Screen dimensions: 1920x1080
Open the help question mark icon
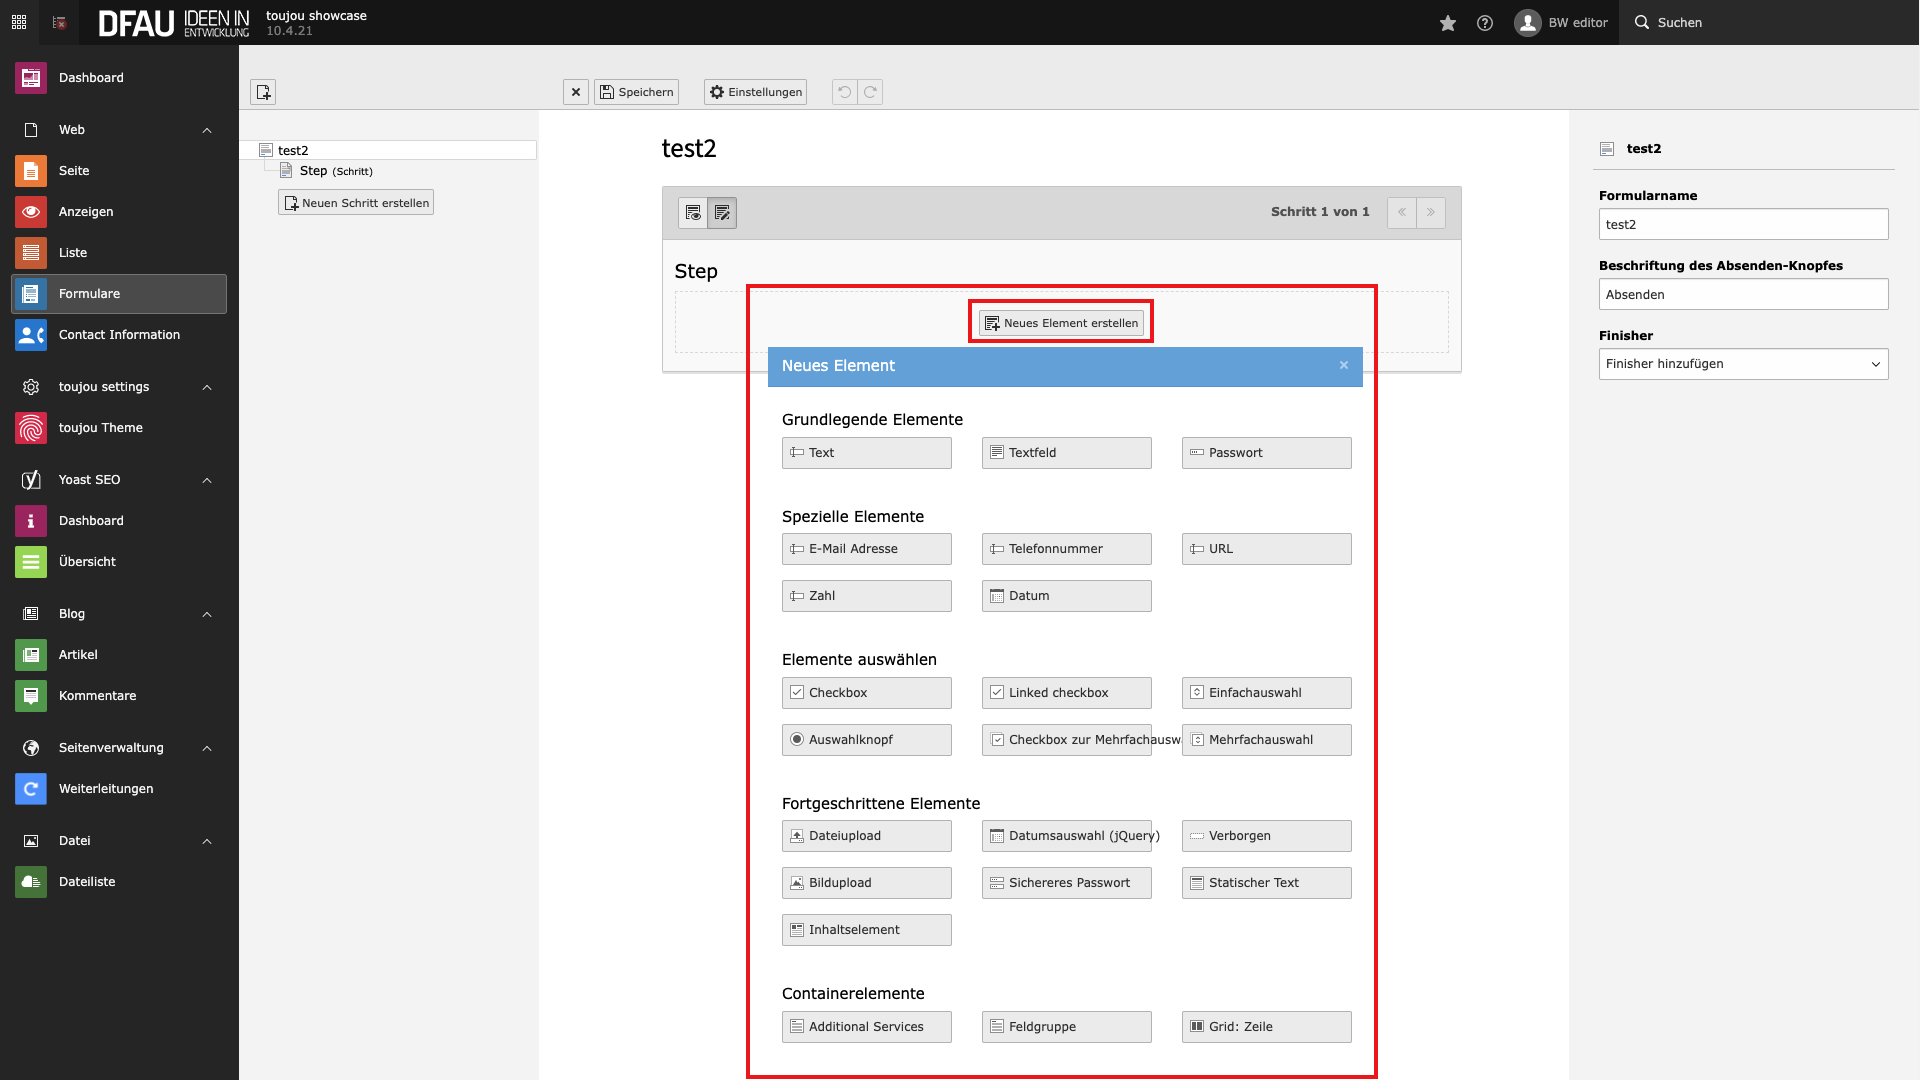click(x=1485, y=22)
